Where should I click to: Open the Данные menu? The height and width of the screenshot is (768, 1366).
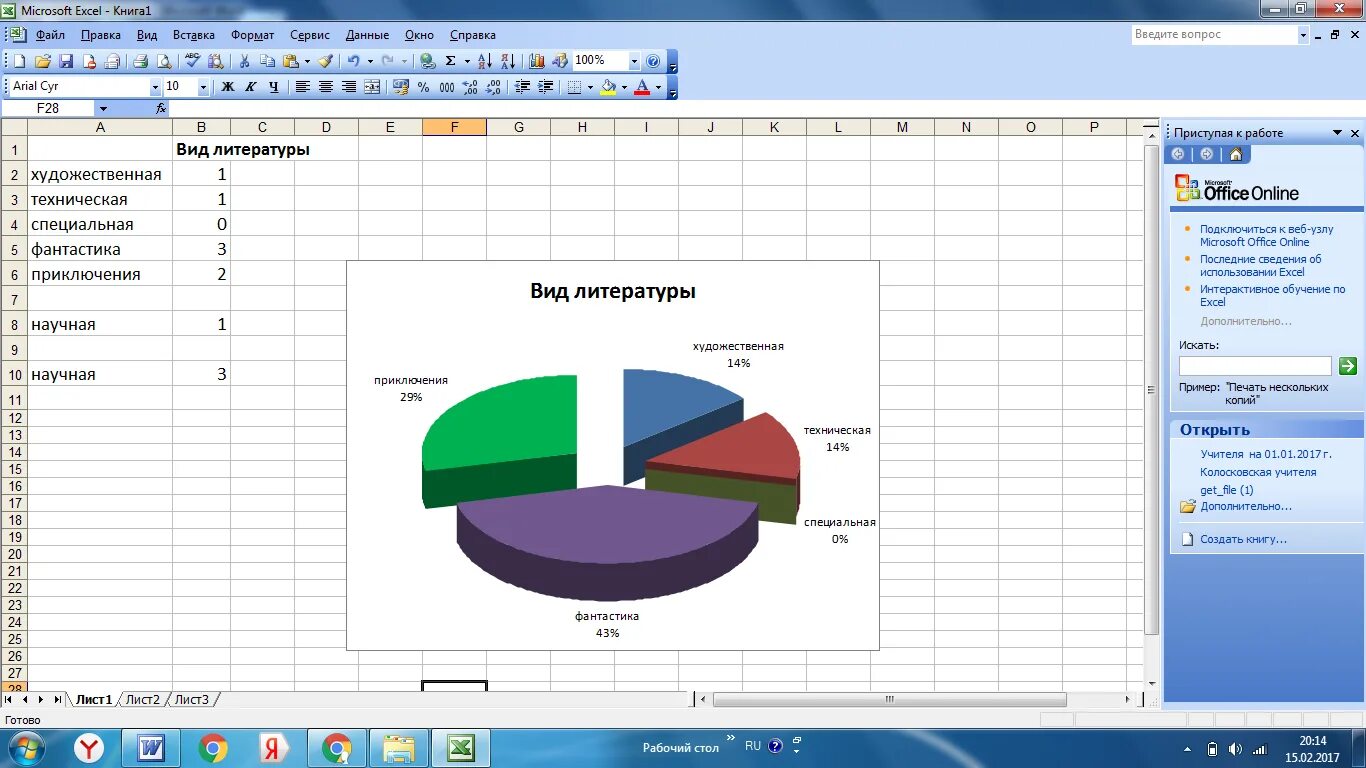pos(368,35)
